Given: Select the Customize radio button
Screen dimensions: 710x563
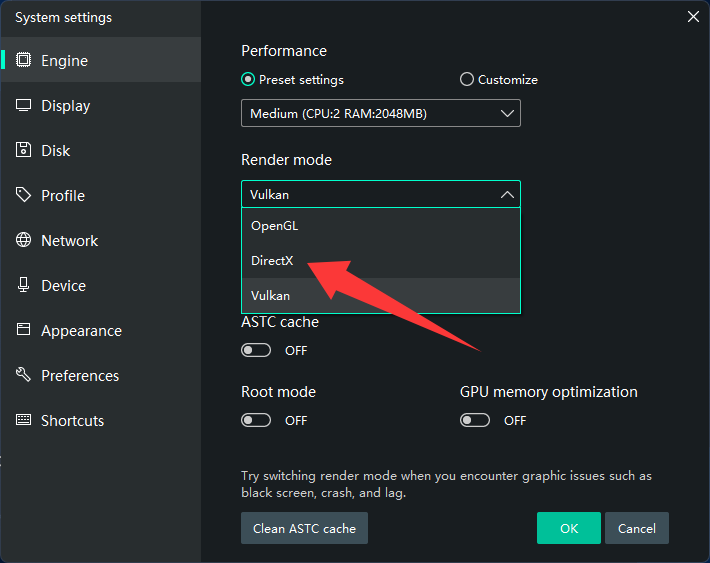Looking at the screenshot, I should (467, 80).
